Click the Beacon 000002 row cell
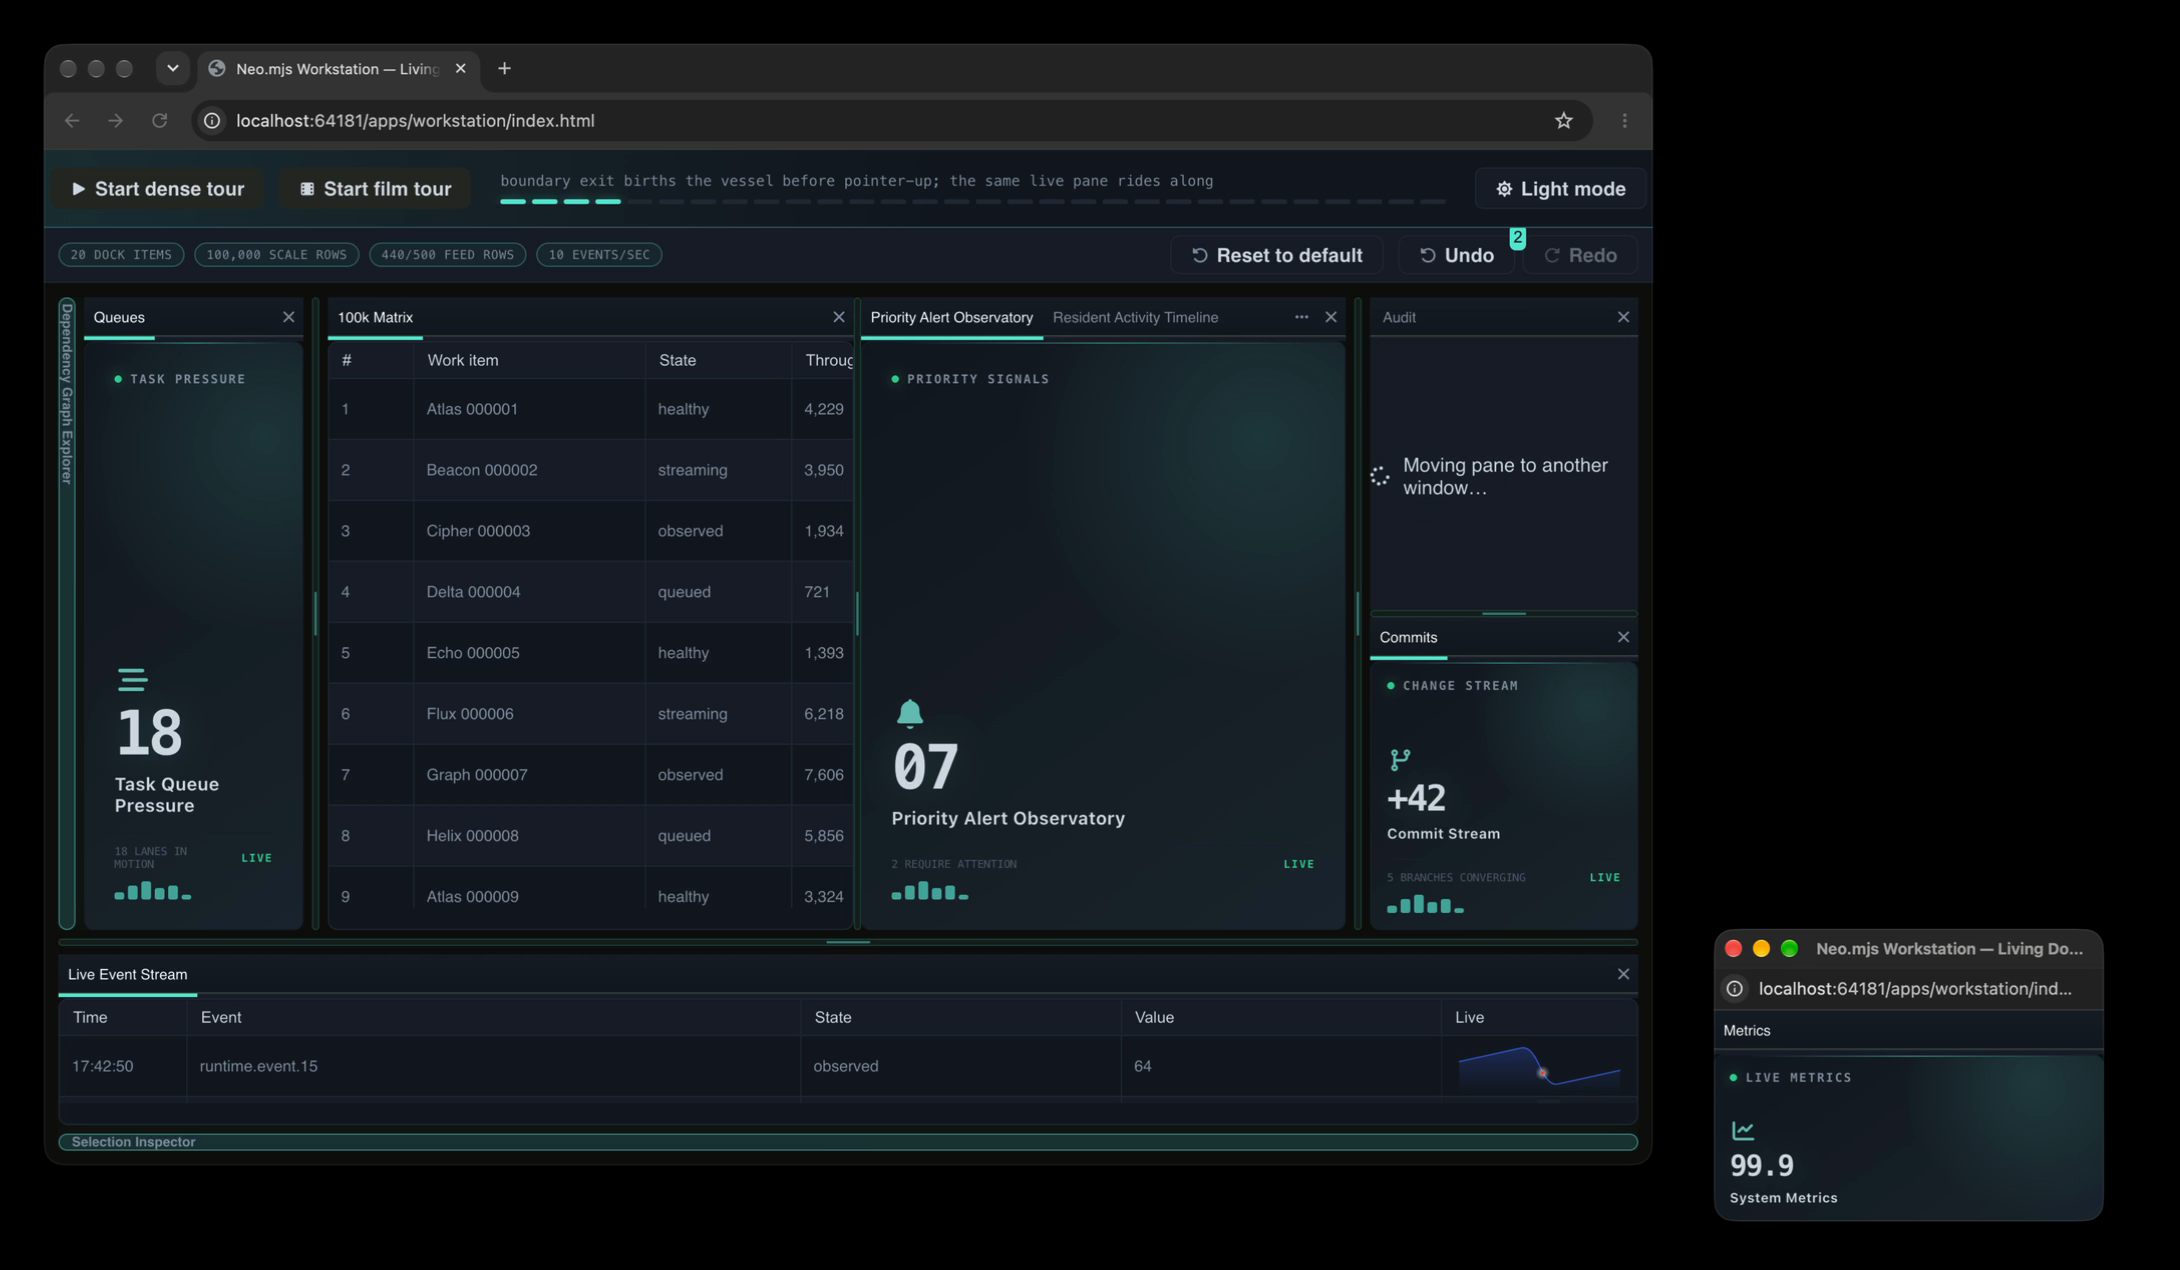This screenshot has height=1270, width=2180. (x=529, y=470)
